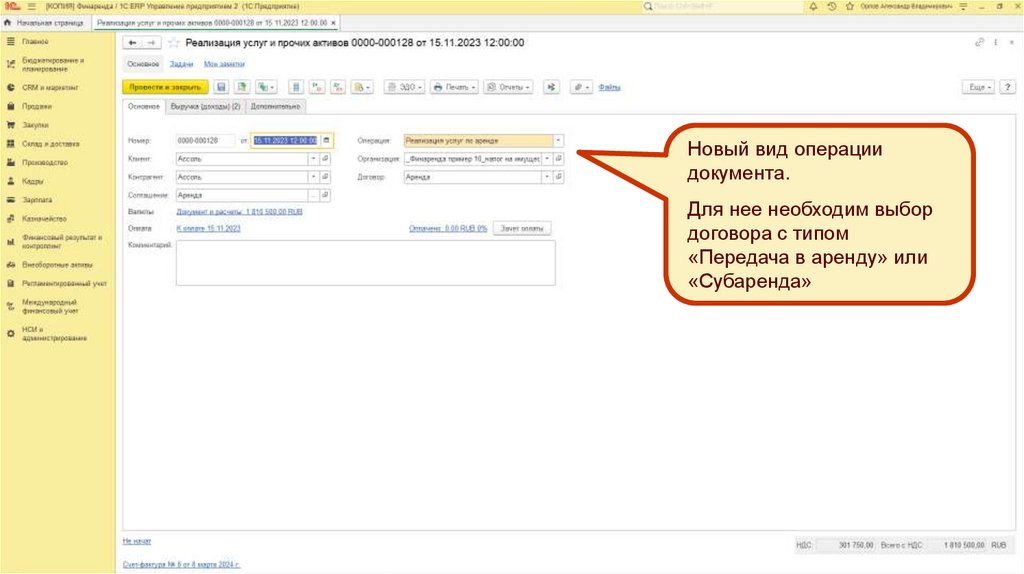Viewport: 1024px width, 574px height.
Task: Mark document as favorite with star icon
Action: coord(174,43)
